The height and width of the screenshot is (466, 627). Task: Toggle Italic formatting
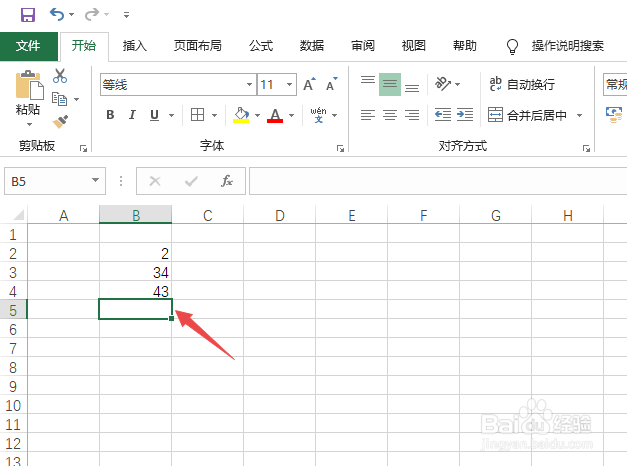(x=132, y=115)
